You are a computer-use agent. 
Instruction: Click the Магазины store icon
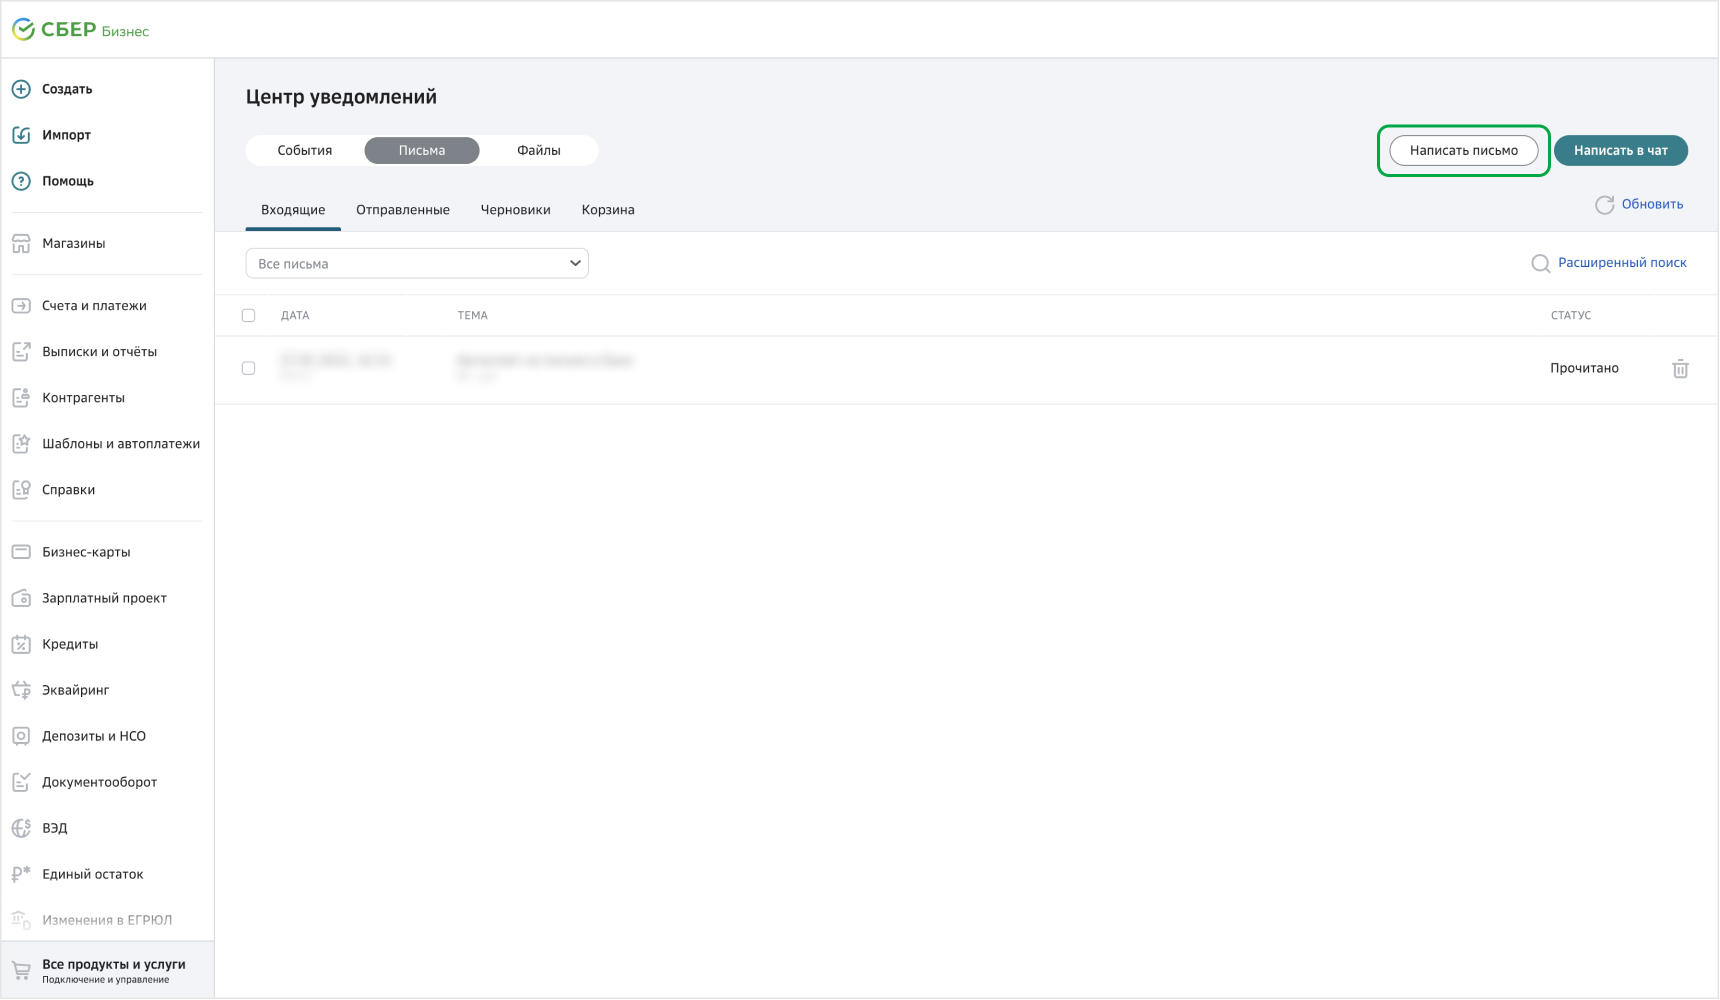pyautogui.click(x=21, y=243)
